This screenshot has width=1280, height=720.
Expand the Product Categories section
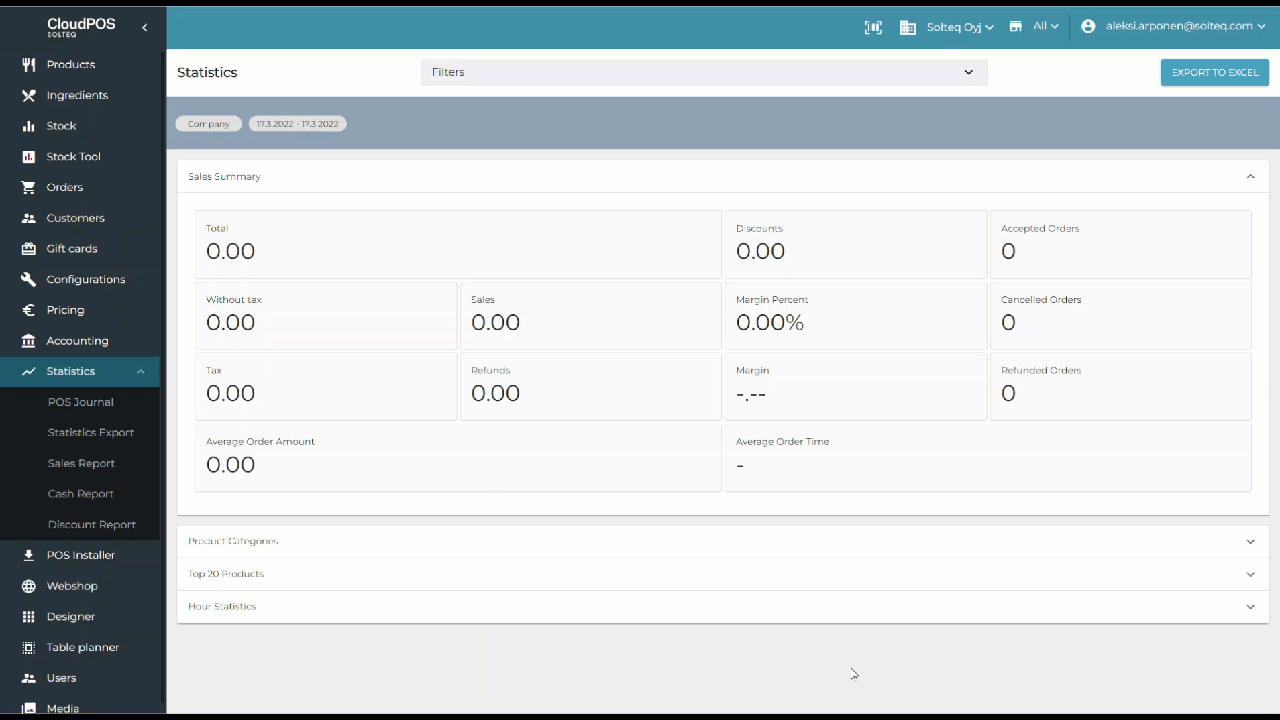point(1250,541)
